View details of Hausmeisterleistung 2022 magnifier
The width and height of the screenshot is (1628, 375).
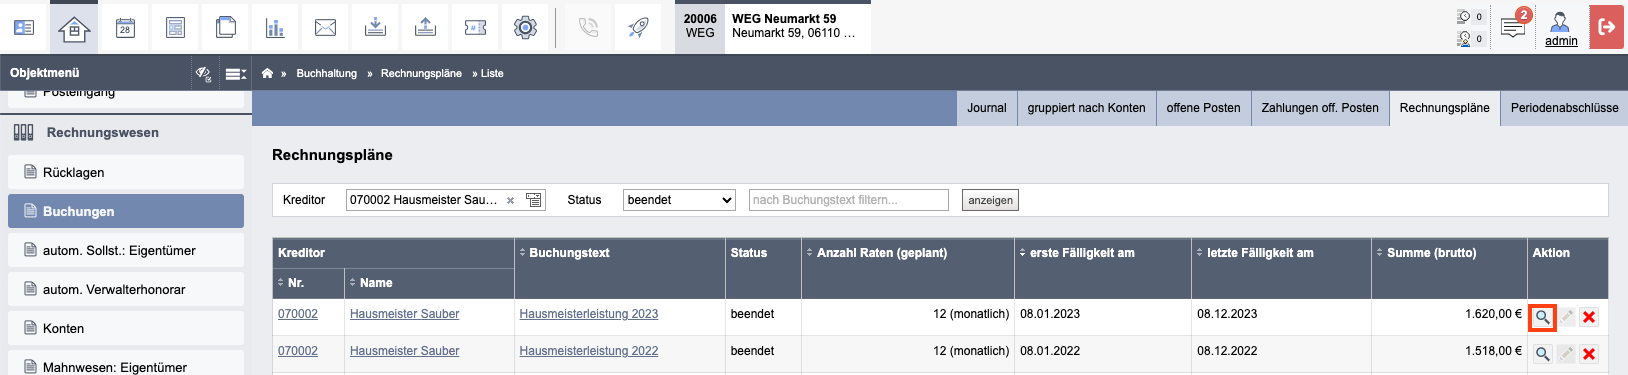(x=1543, y=354)
